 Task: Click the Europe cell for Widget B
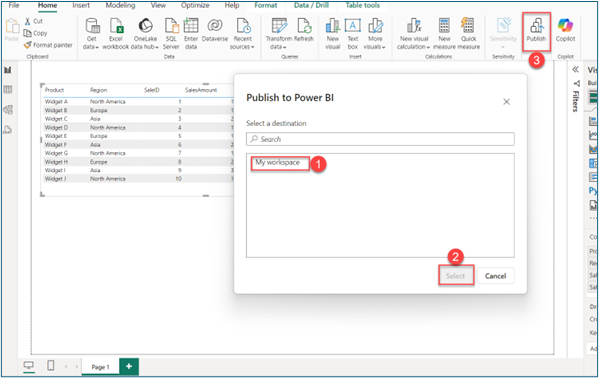[99, 110]
